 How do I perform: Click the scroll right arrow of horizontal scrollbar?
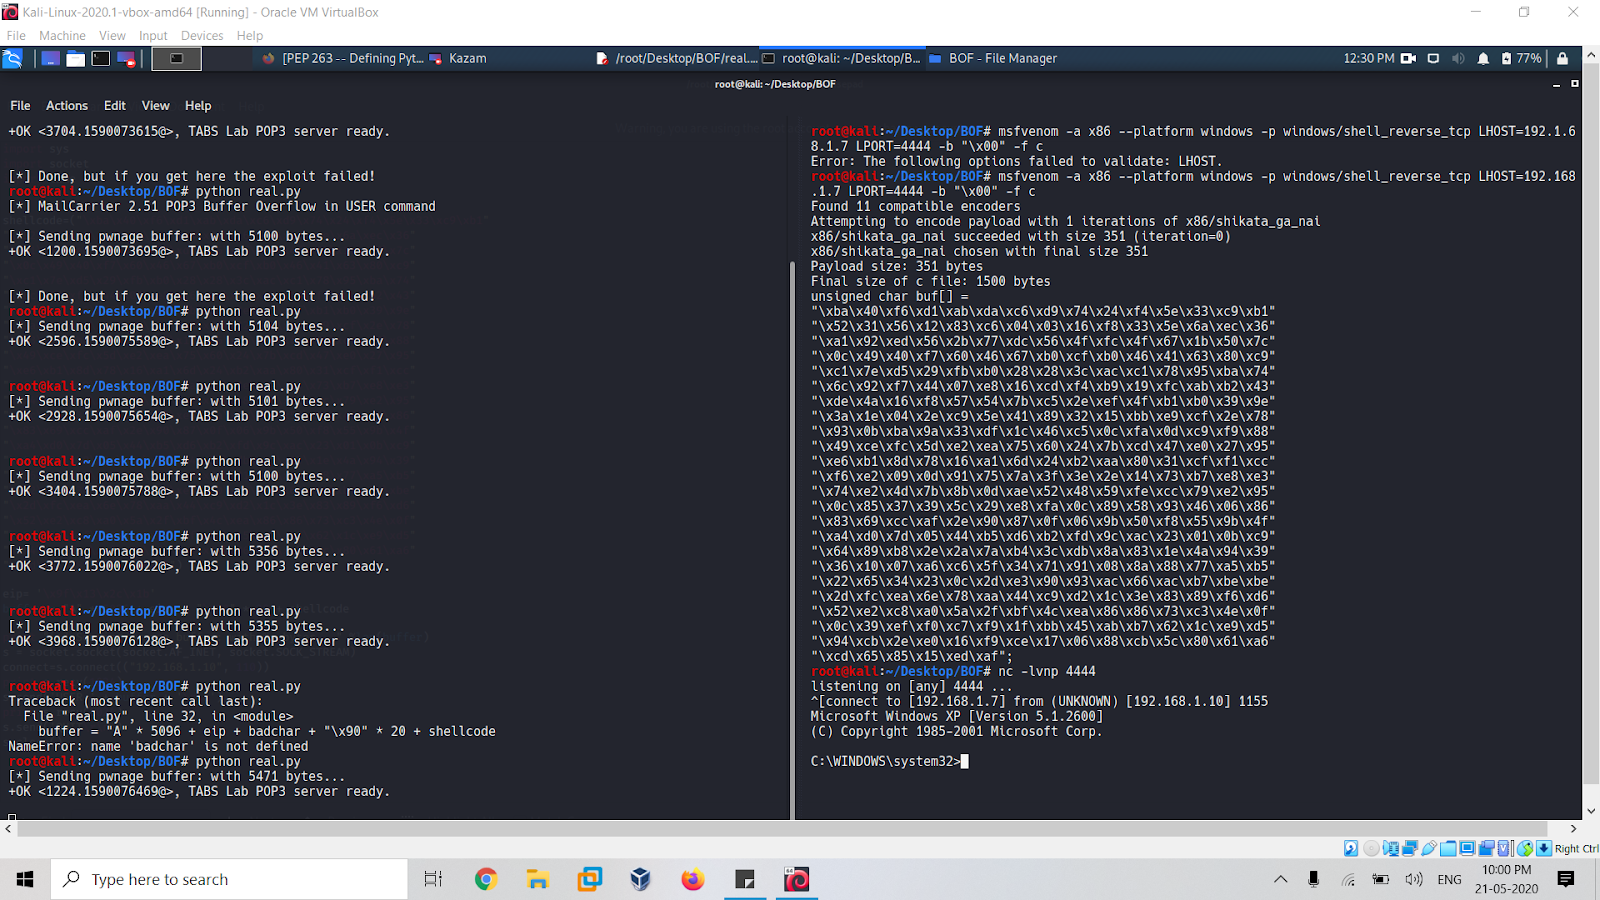[x=1573, y=829]
